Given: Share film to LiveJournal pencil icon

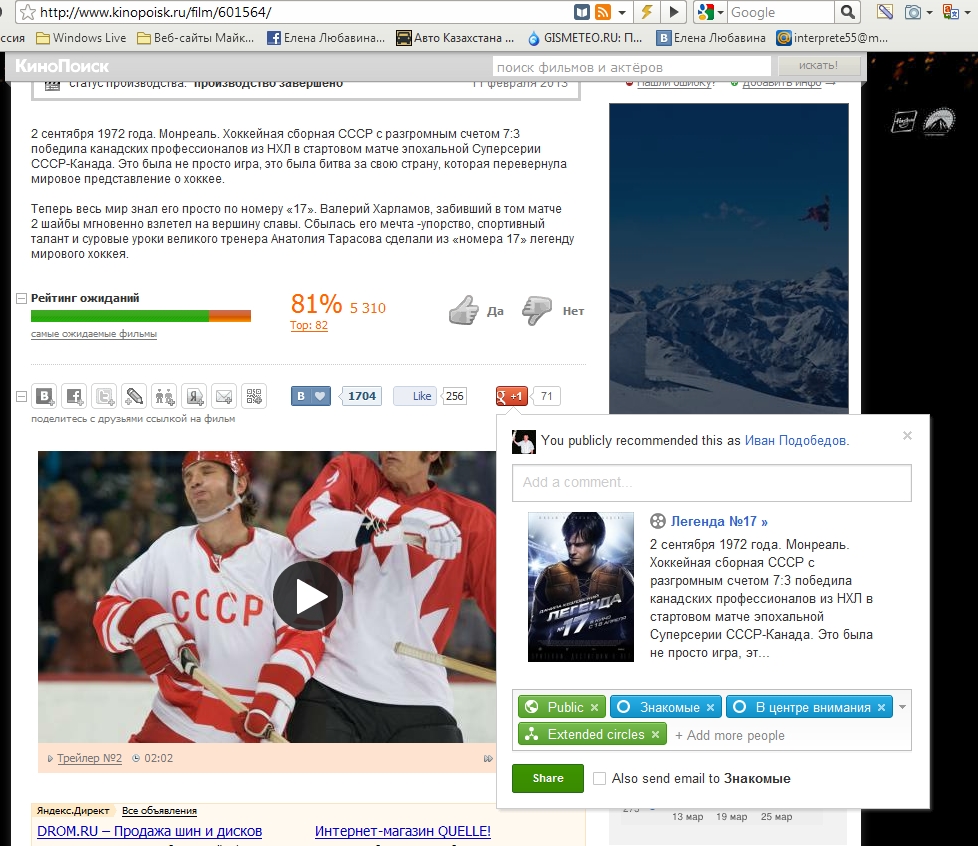Looking at the screenshot, I should (x=134, y=396).
